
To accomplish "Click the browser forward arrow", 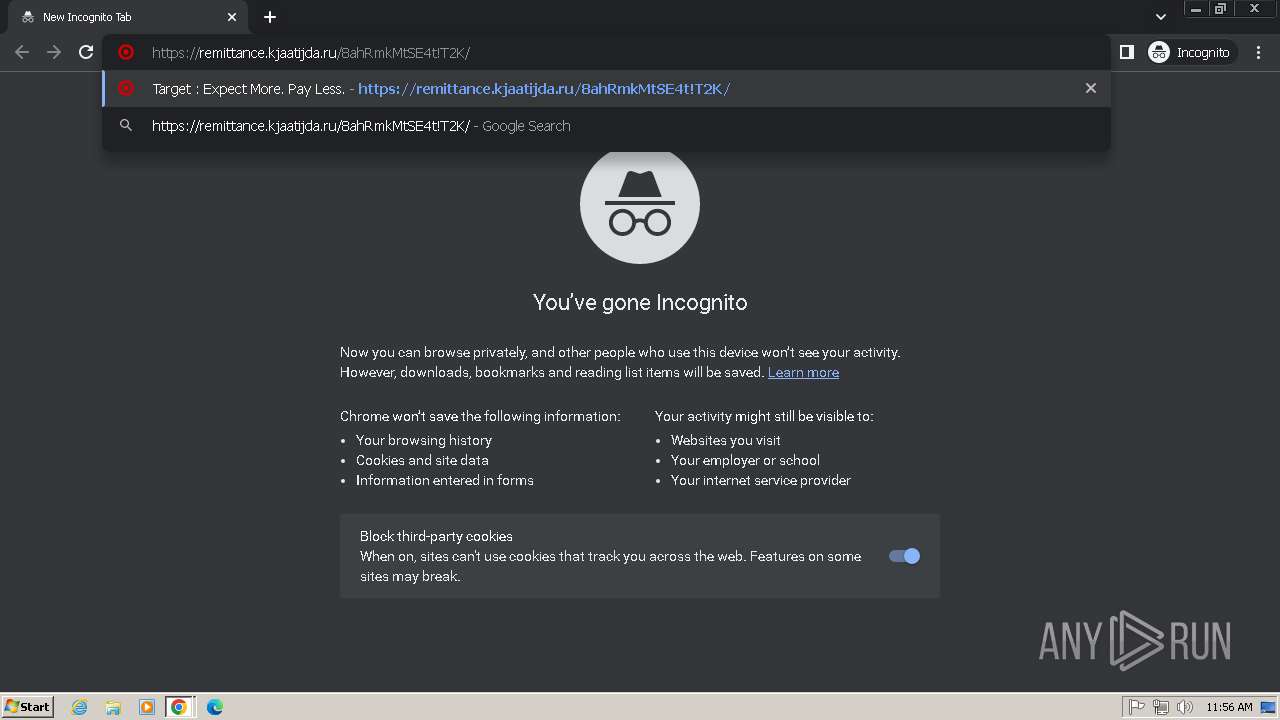I will click(x=54, y=52).
